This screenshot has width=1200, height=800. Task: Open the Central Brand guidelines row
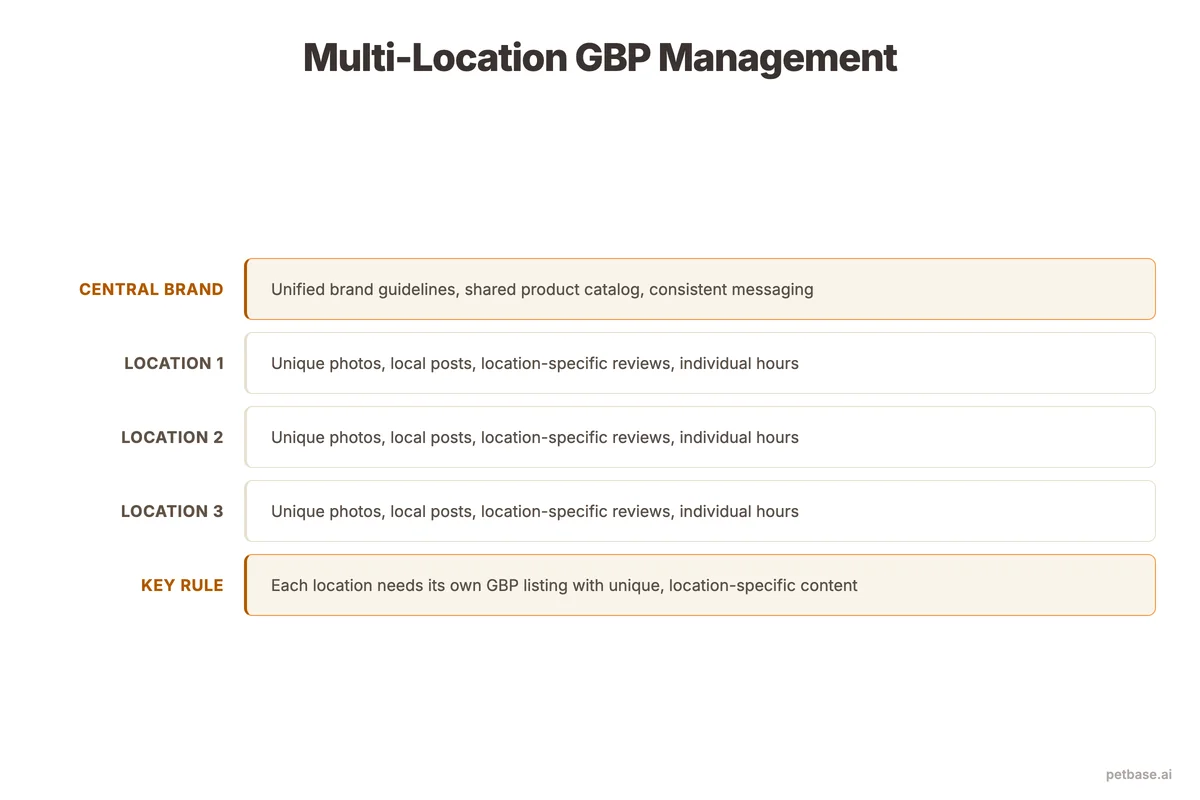[700, 289]
